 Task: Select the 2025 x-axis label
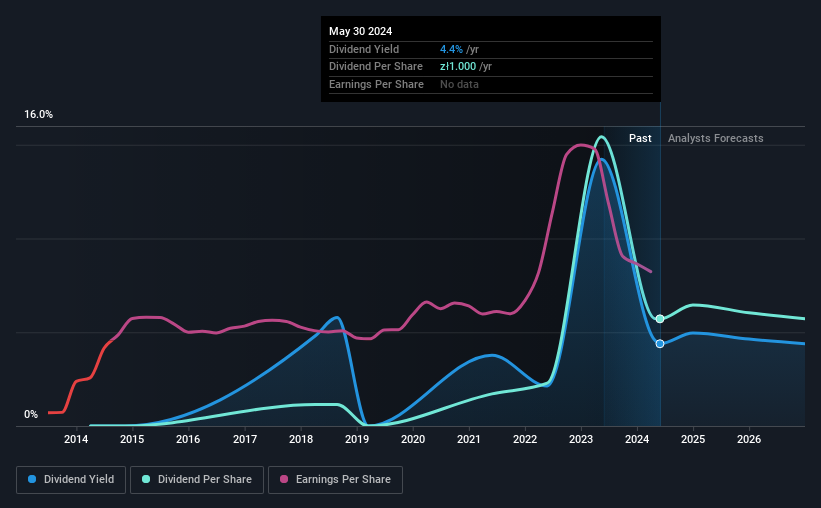click(693, 439)
